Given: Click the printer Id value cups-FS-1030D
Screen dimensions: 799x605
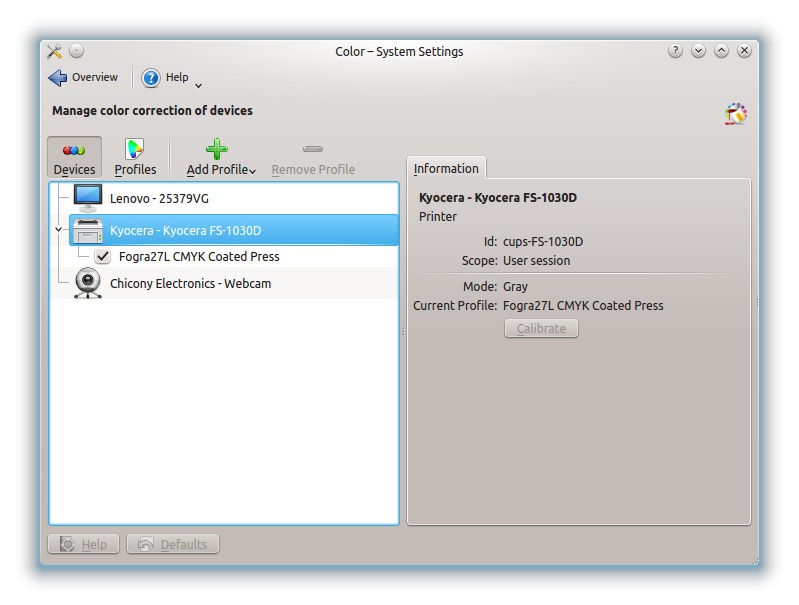Looking at the screenshot, I should point(543,242).
